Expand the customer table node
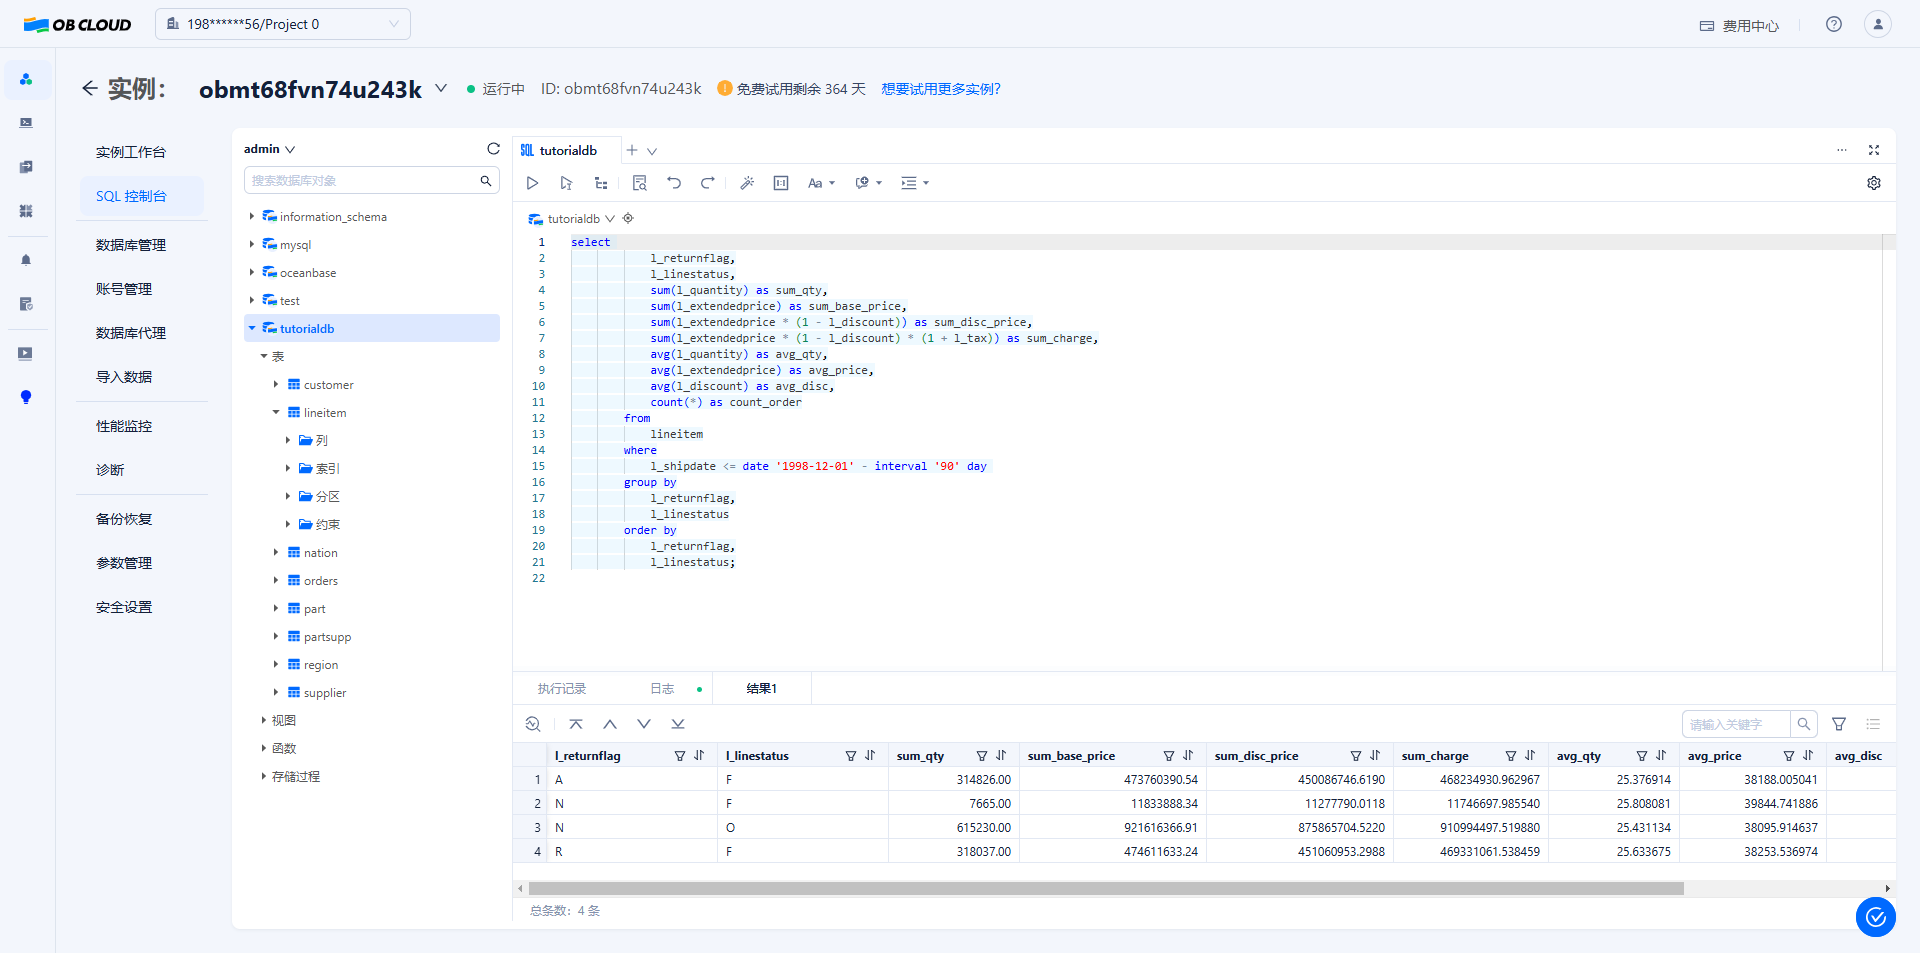 (276, 385)
